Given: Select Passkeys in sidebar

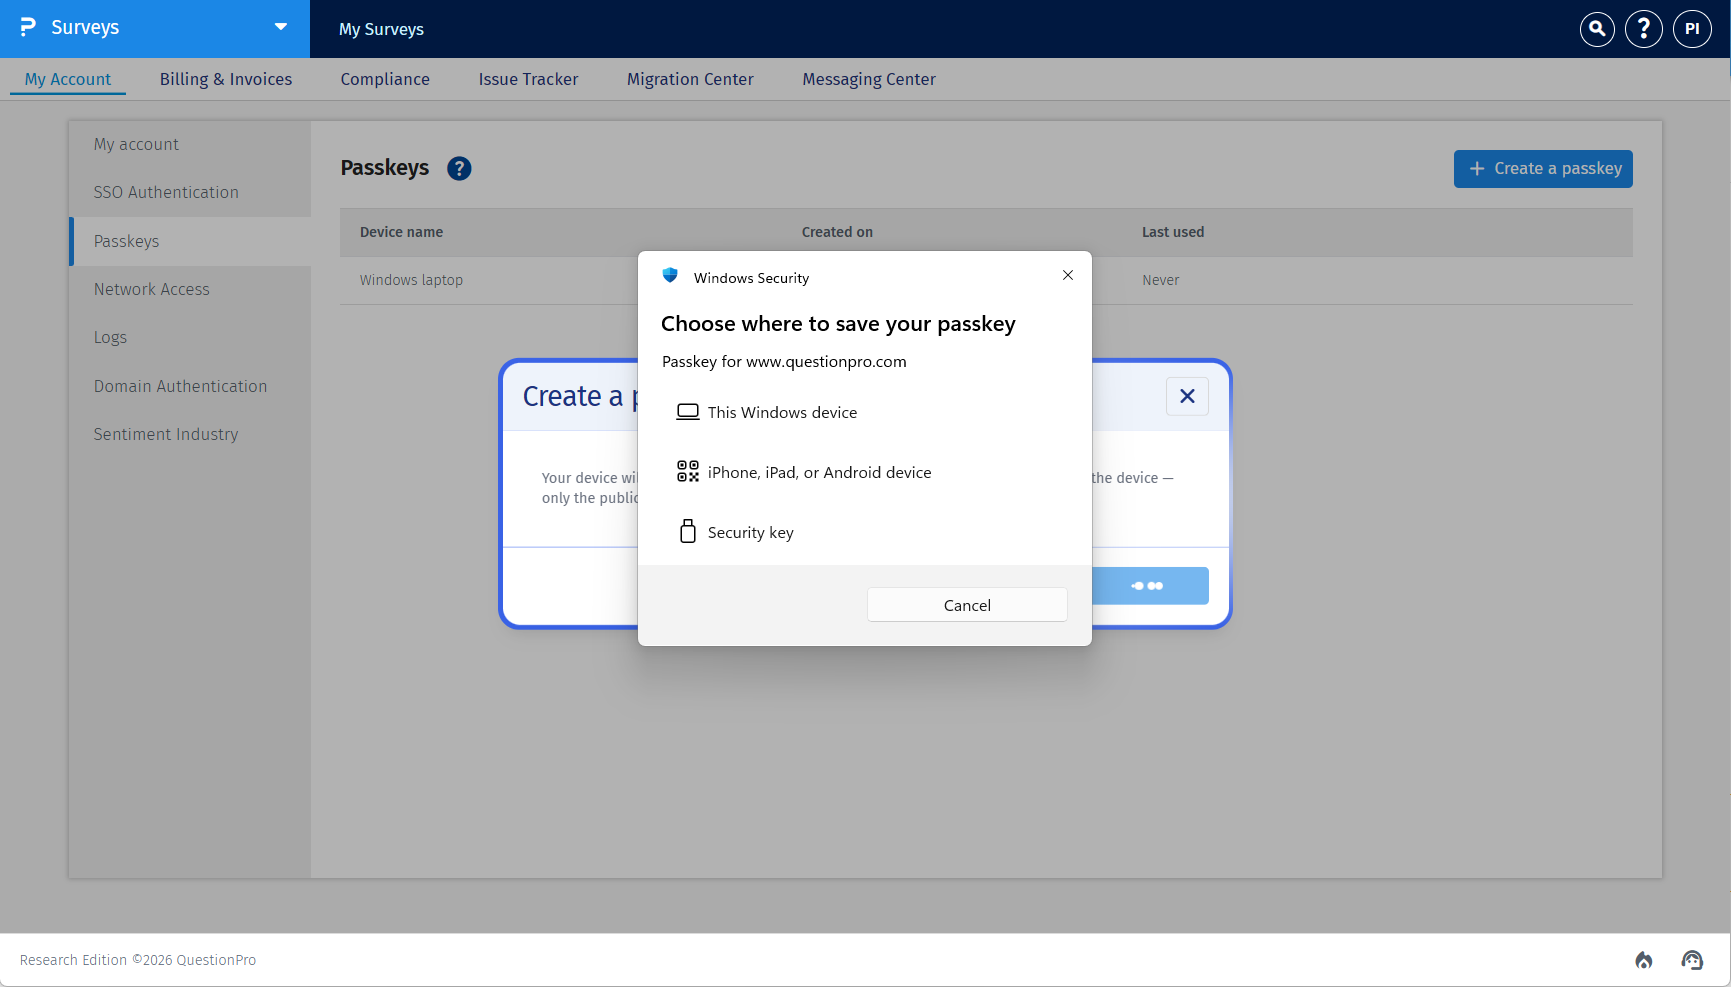Looking at the screenshot, I should click(190, 241).
